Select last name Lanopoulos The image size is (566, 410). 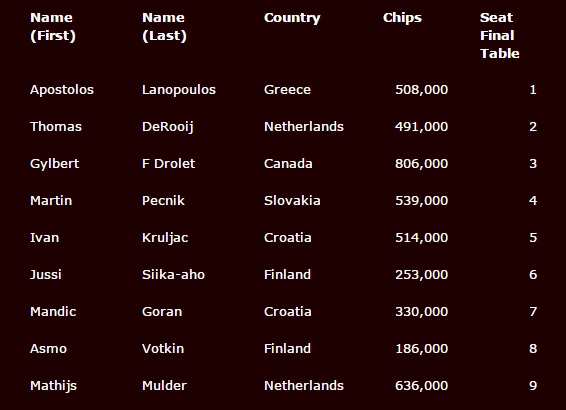coord(179,90)
